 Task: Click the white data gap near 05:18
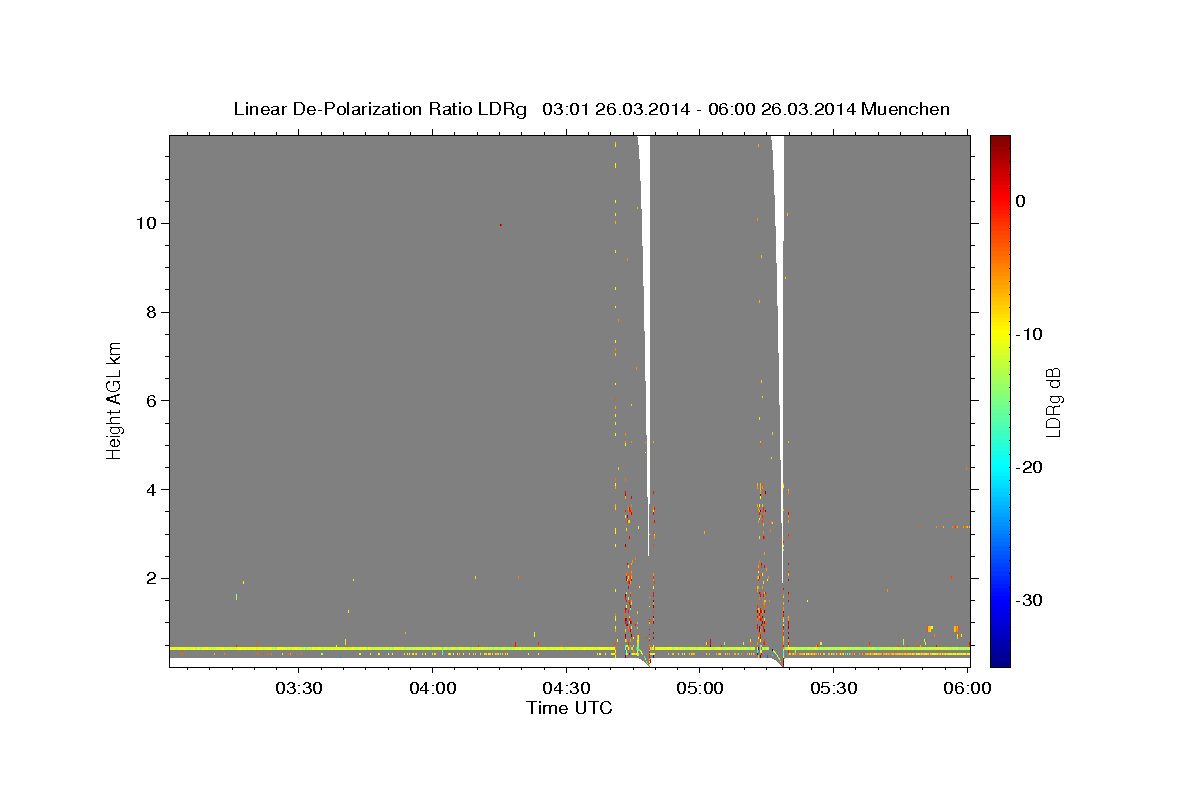pyautogui.click(x=778, y=300)
